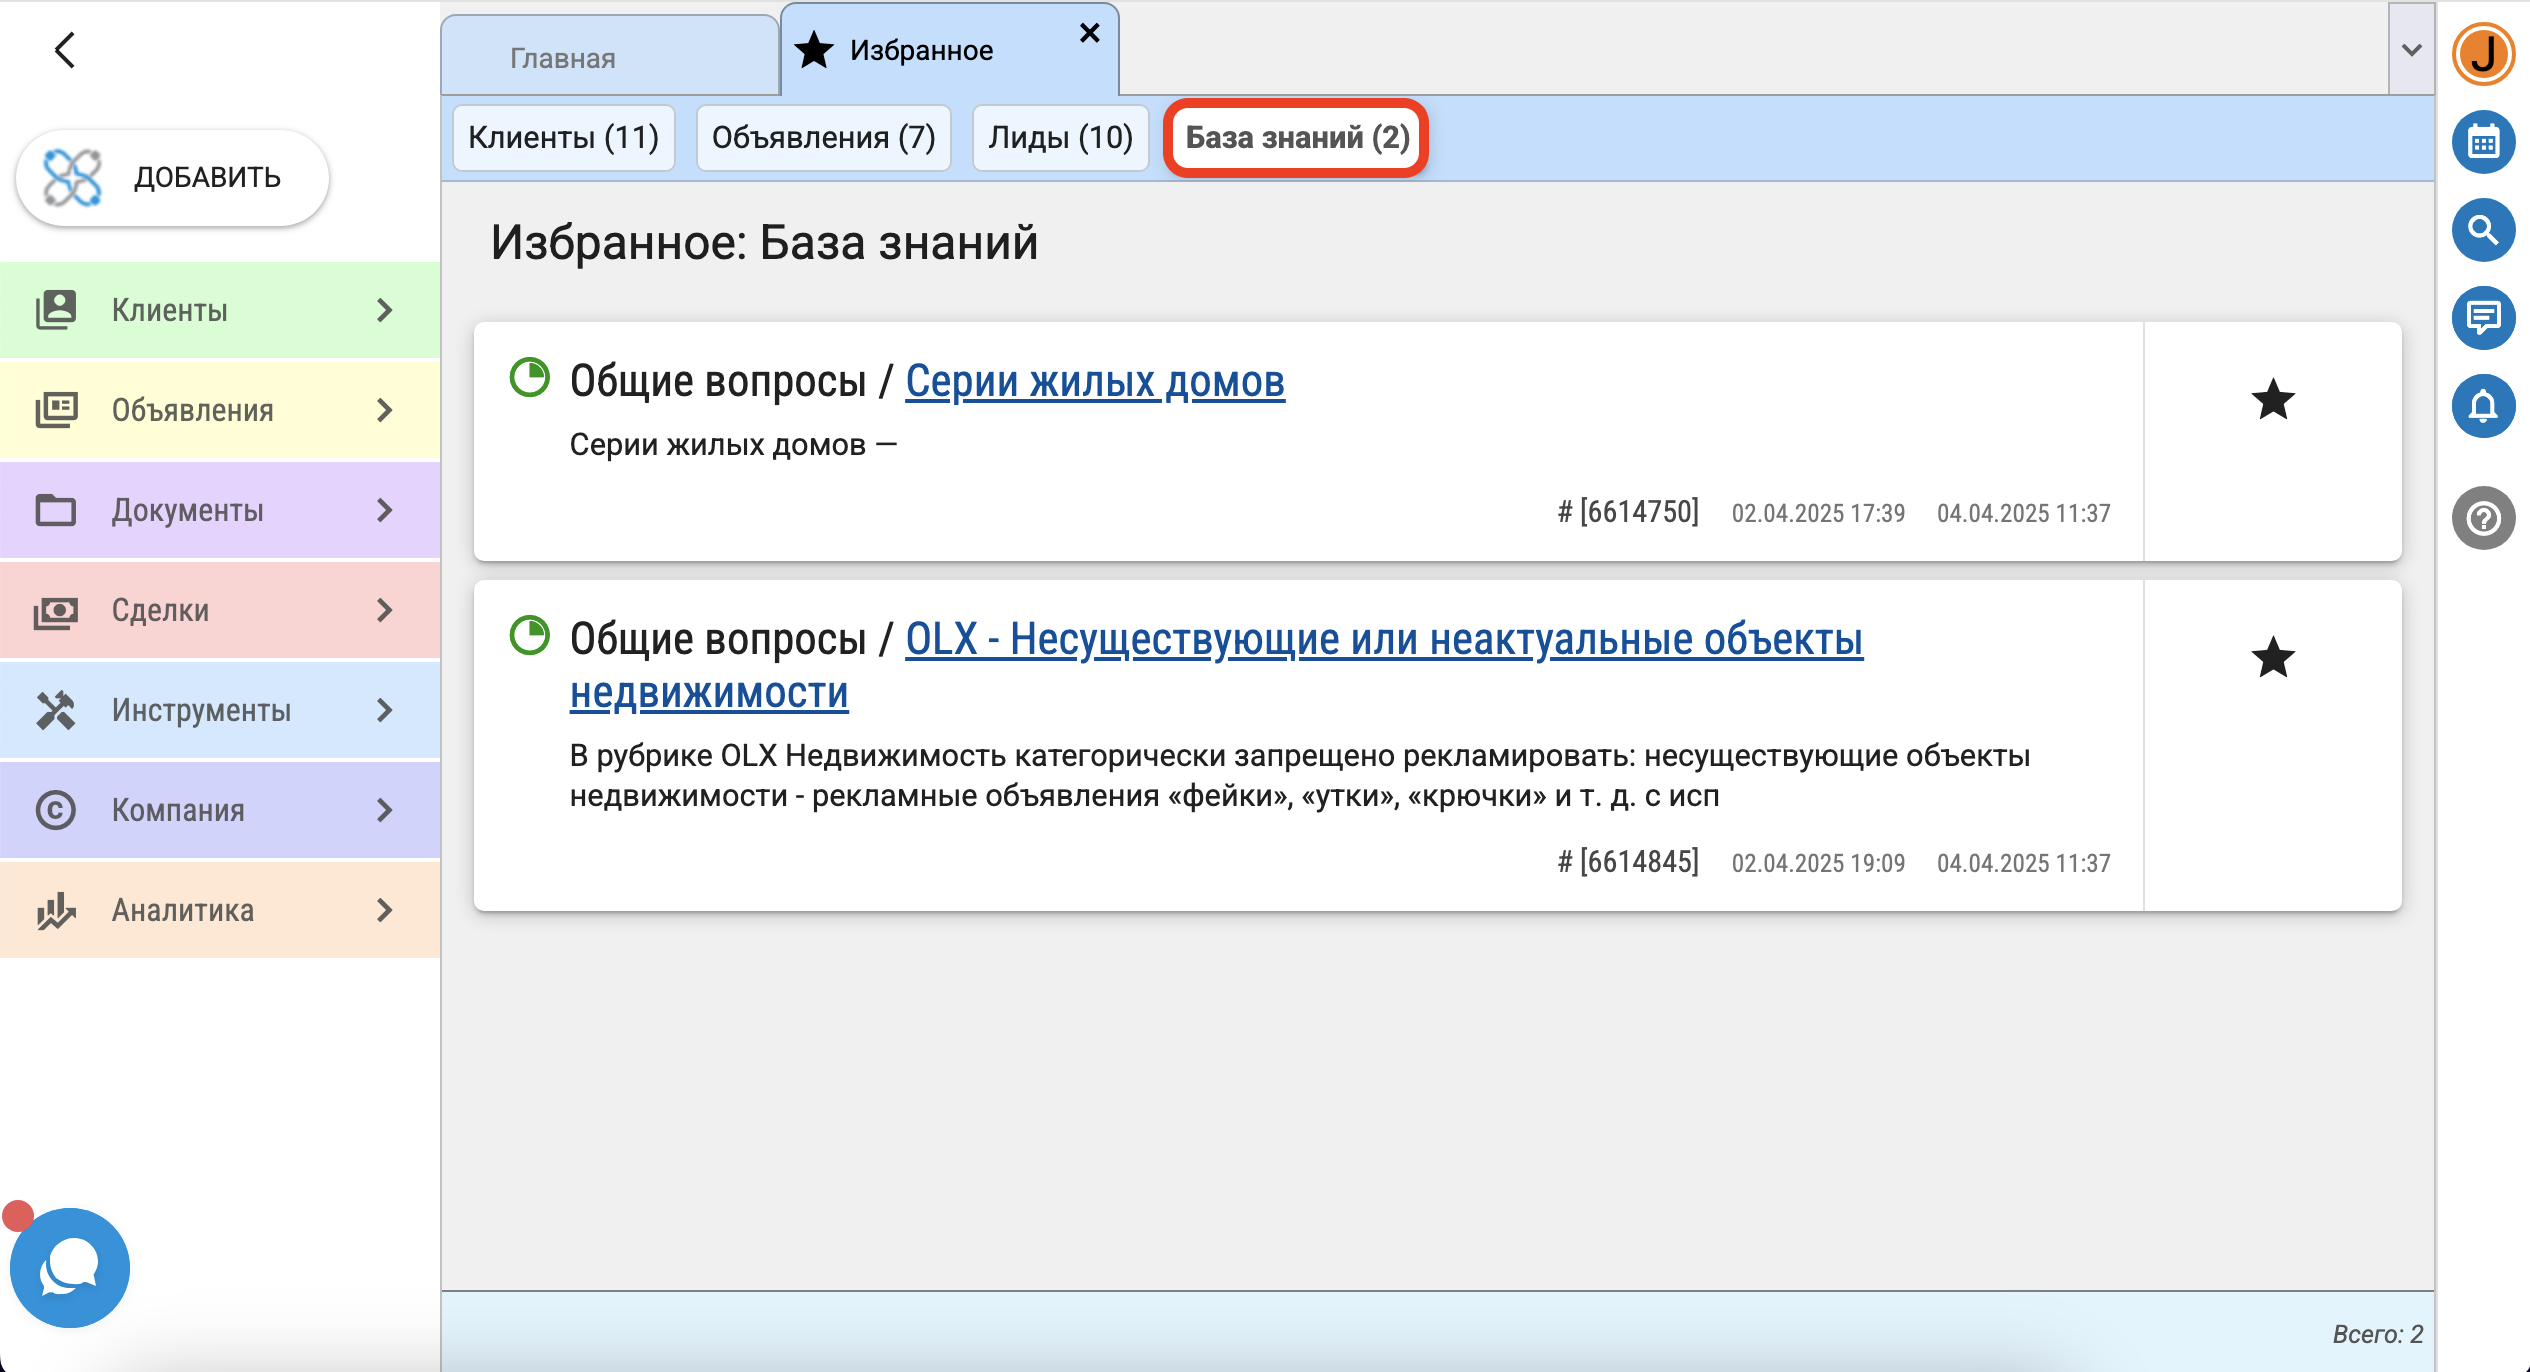
Task: Open the Серии жилых домов link
Action: tap(1094, 382)
